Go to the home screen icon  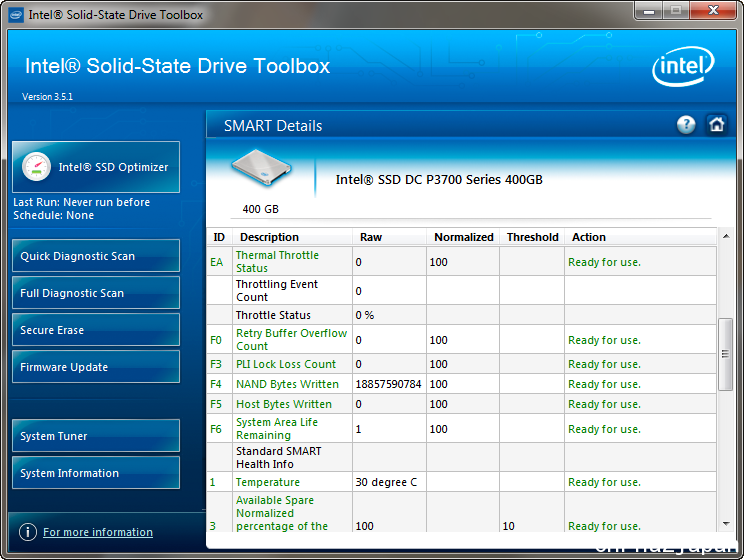point(716,125)
